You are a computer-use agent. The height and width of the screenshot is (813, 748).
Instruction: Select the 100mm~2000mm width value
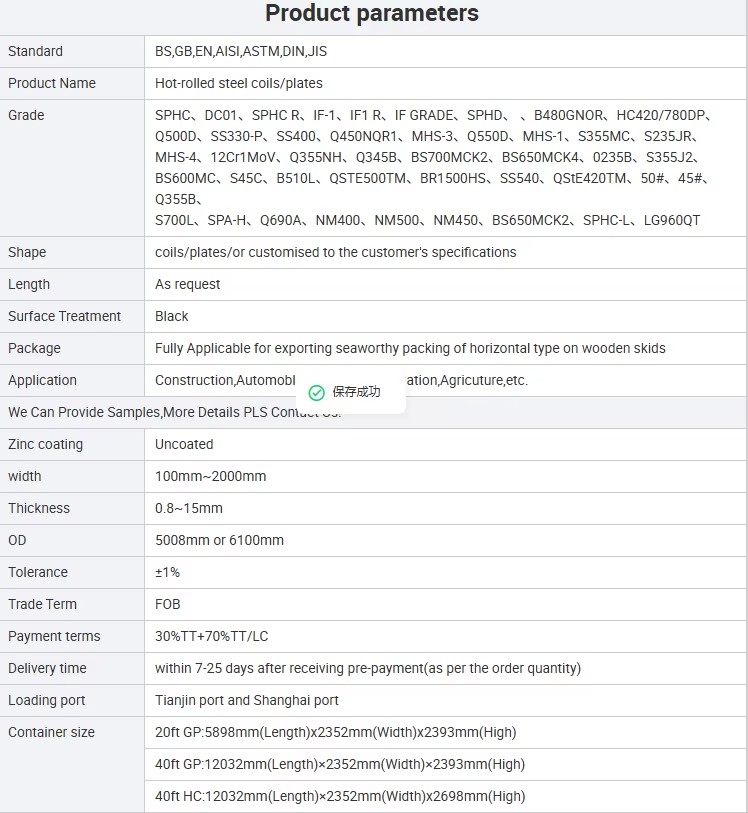click(210, 476)
